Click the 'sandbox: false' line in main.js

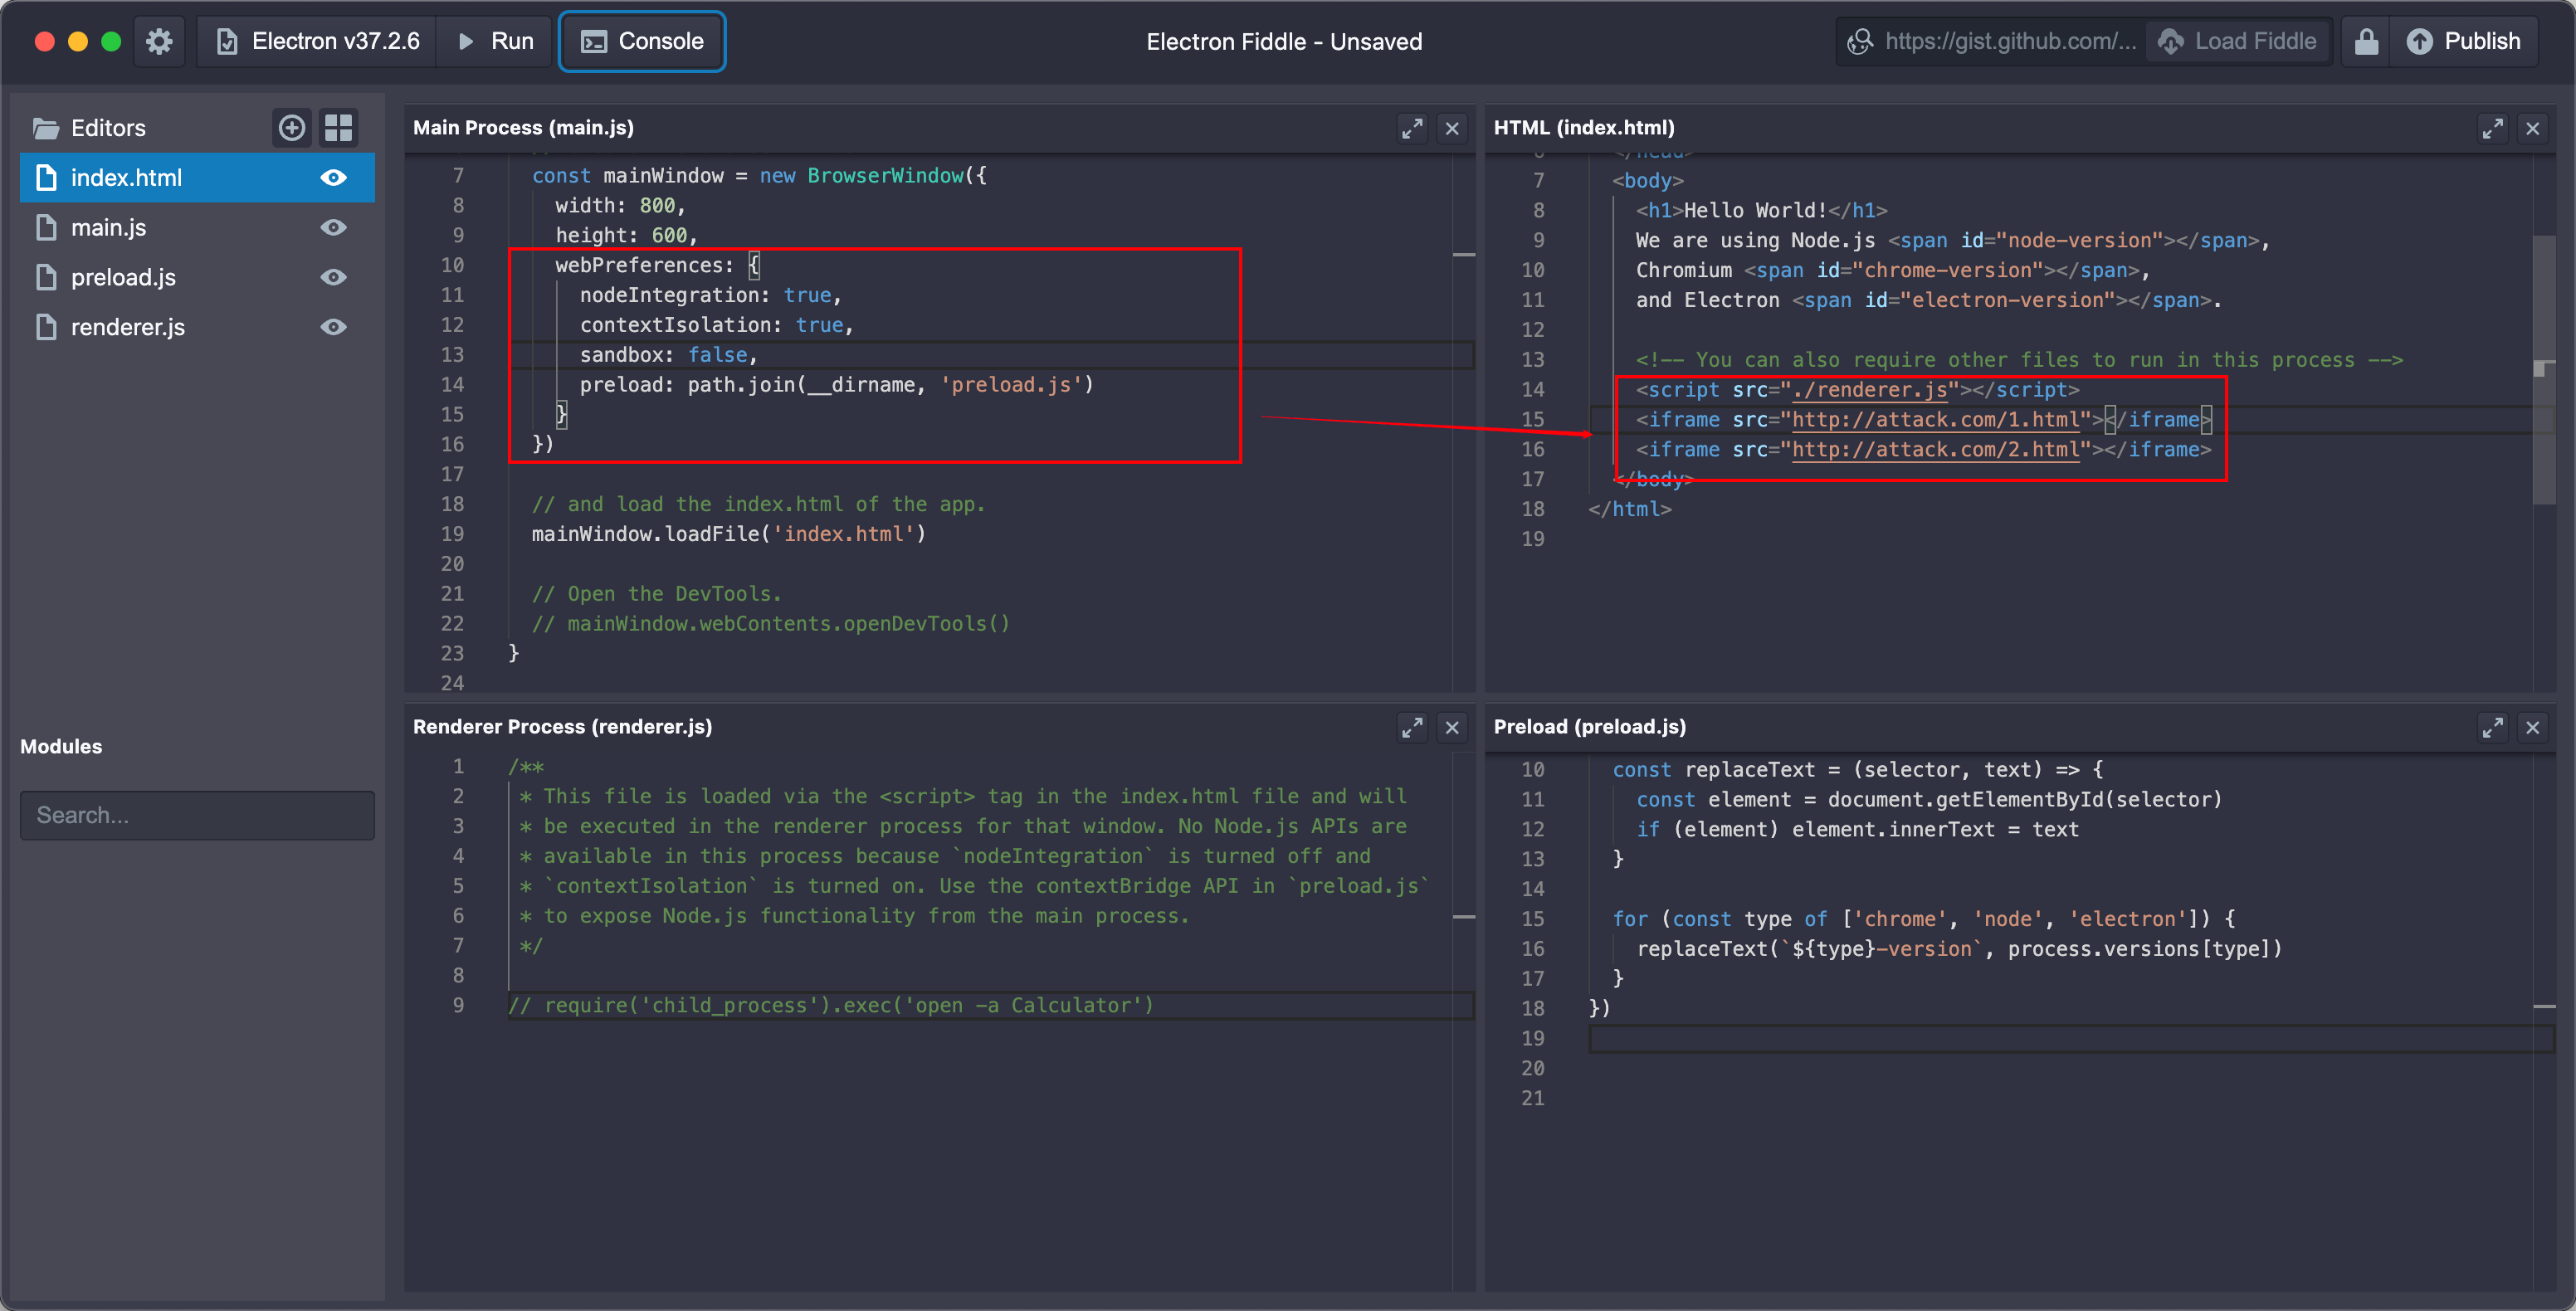pyautogui.click(x=669, y=355)
